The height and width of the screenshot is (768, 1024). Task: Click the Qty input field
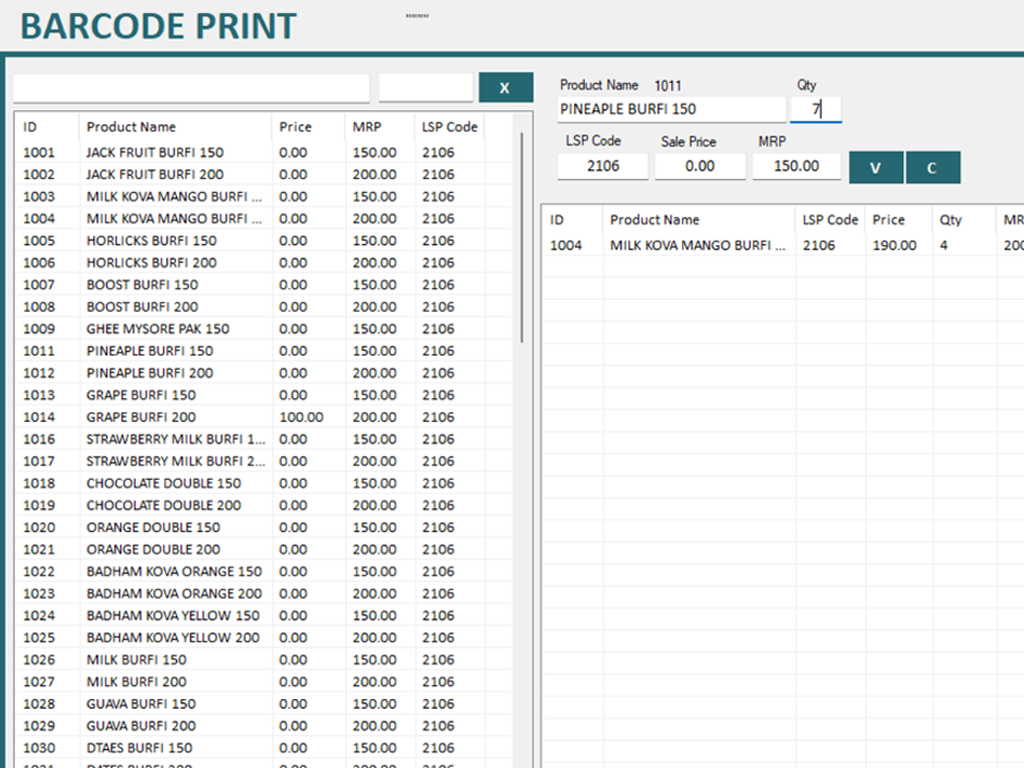tap(816, 109)
